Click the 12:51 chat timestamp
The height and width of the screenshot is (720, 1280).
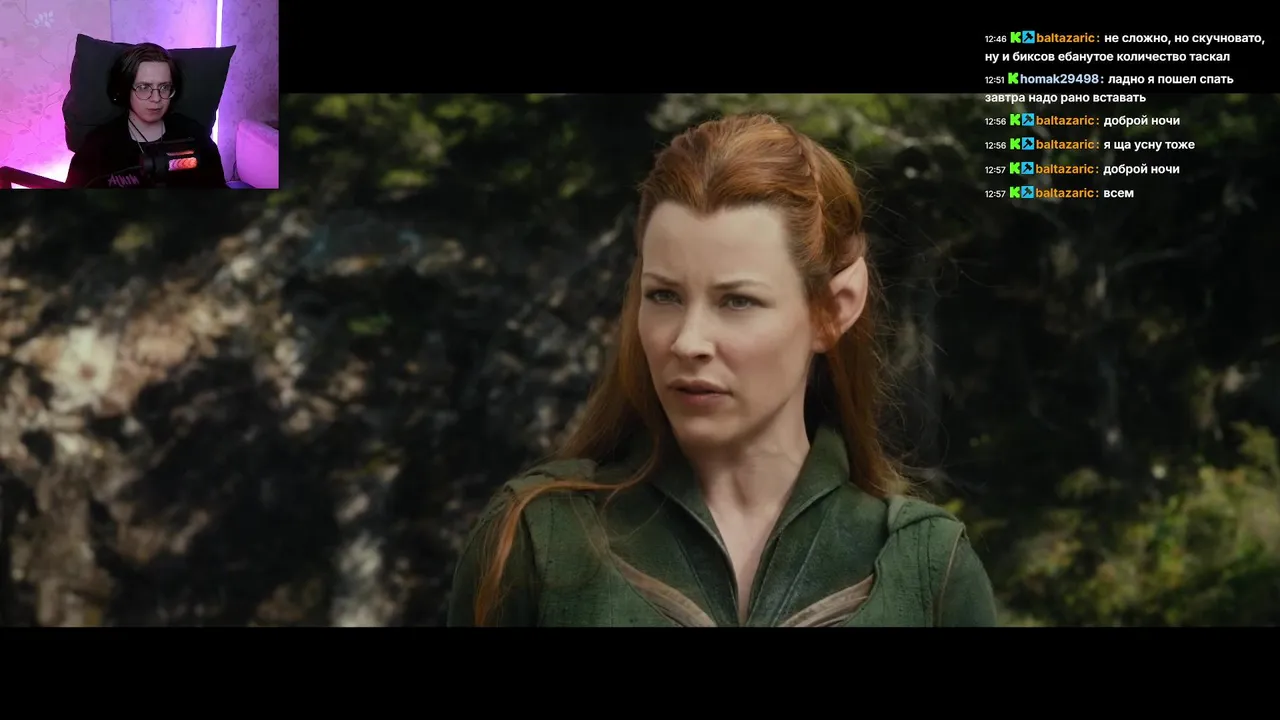(x=995, y=80)
